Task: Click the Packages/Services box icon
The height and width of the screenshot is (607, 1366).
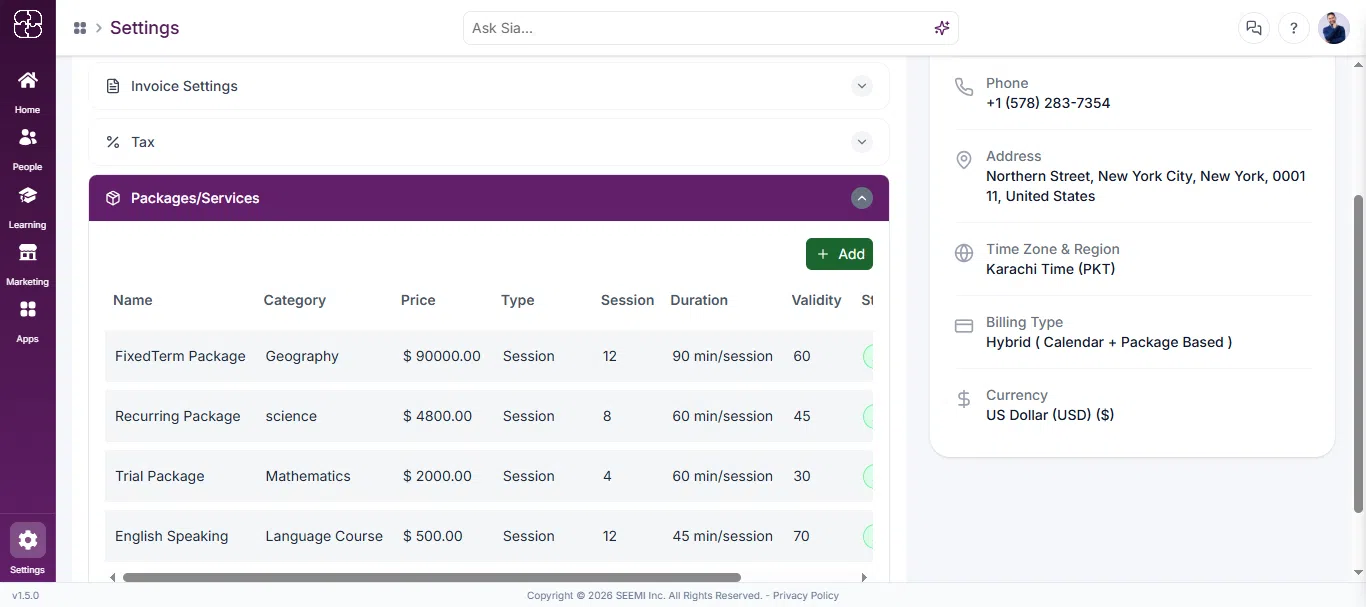Action: [113, 198]
